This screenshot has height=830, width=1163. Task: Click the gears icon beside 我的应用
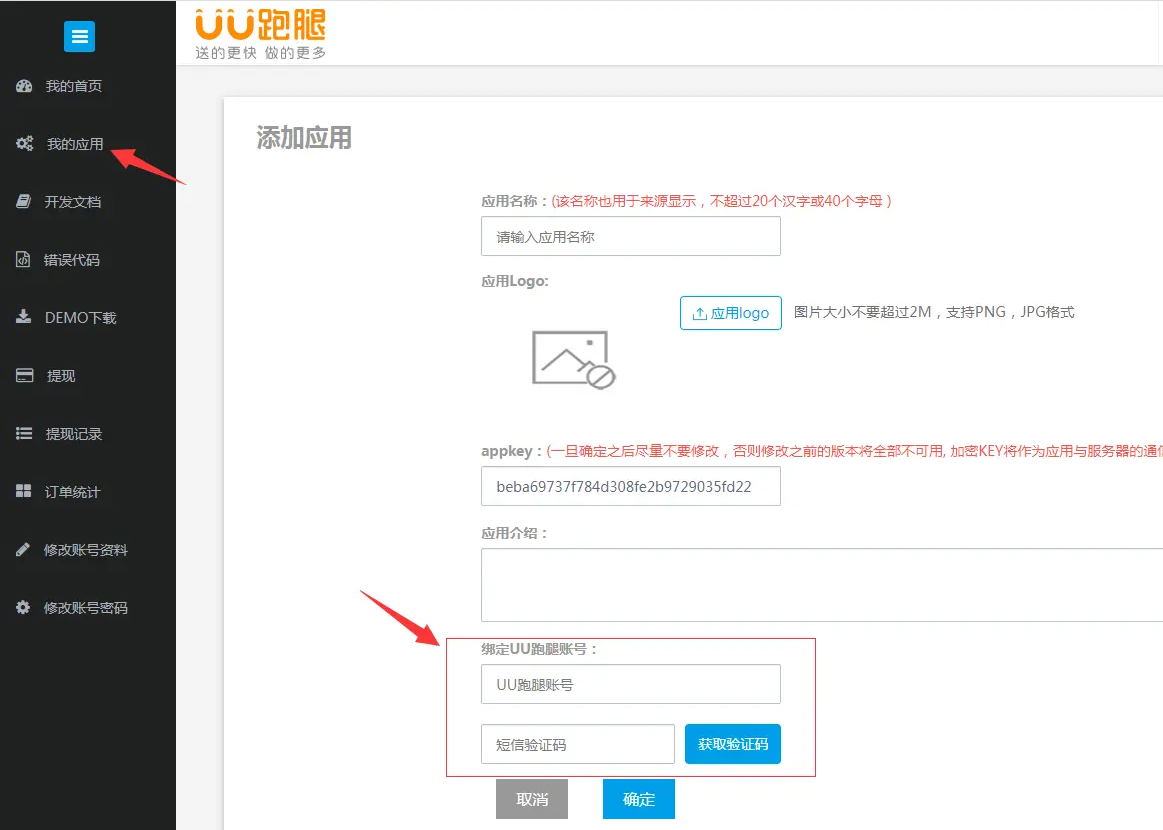coord(24,144)
